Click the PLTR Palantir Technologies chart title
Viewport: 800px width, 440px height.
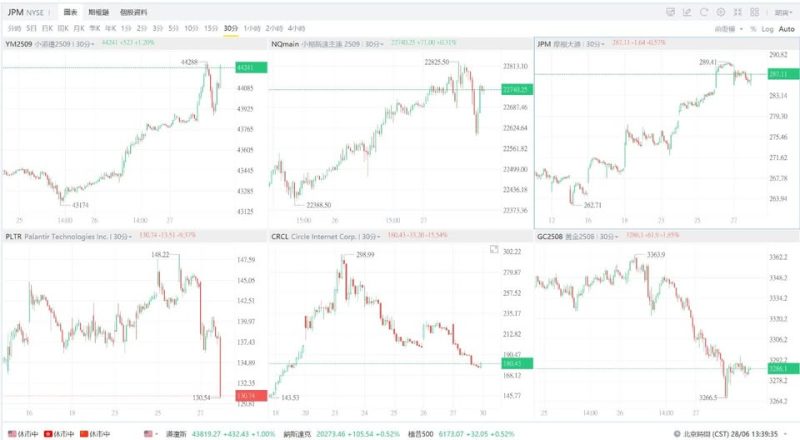(60, 236)
